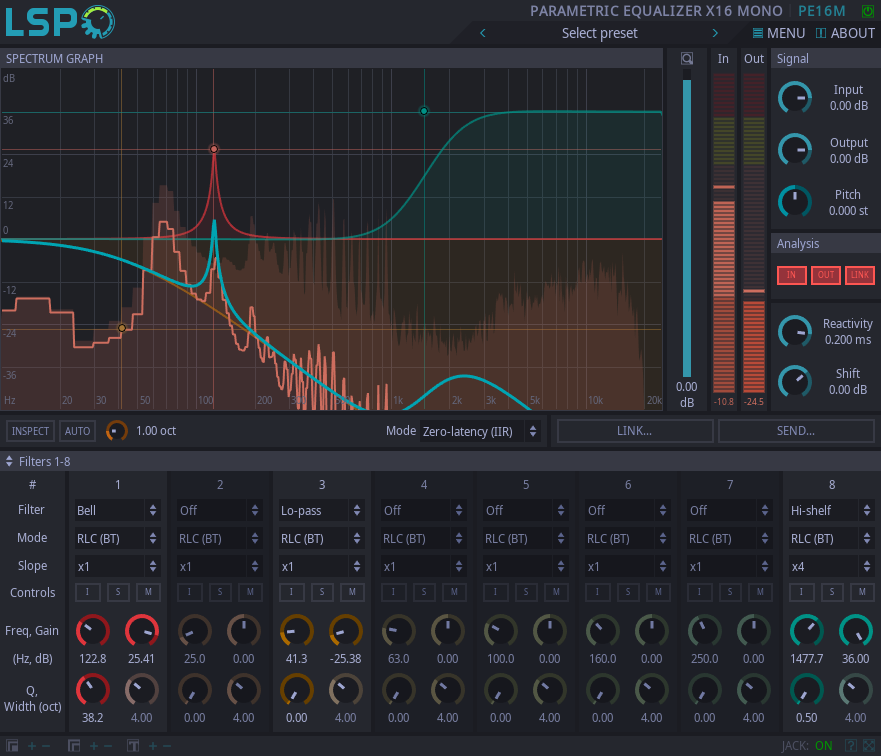
Task: Open the ABOUT item
Action: (845, 33)
